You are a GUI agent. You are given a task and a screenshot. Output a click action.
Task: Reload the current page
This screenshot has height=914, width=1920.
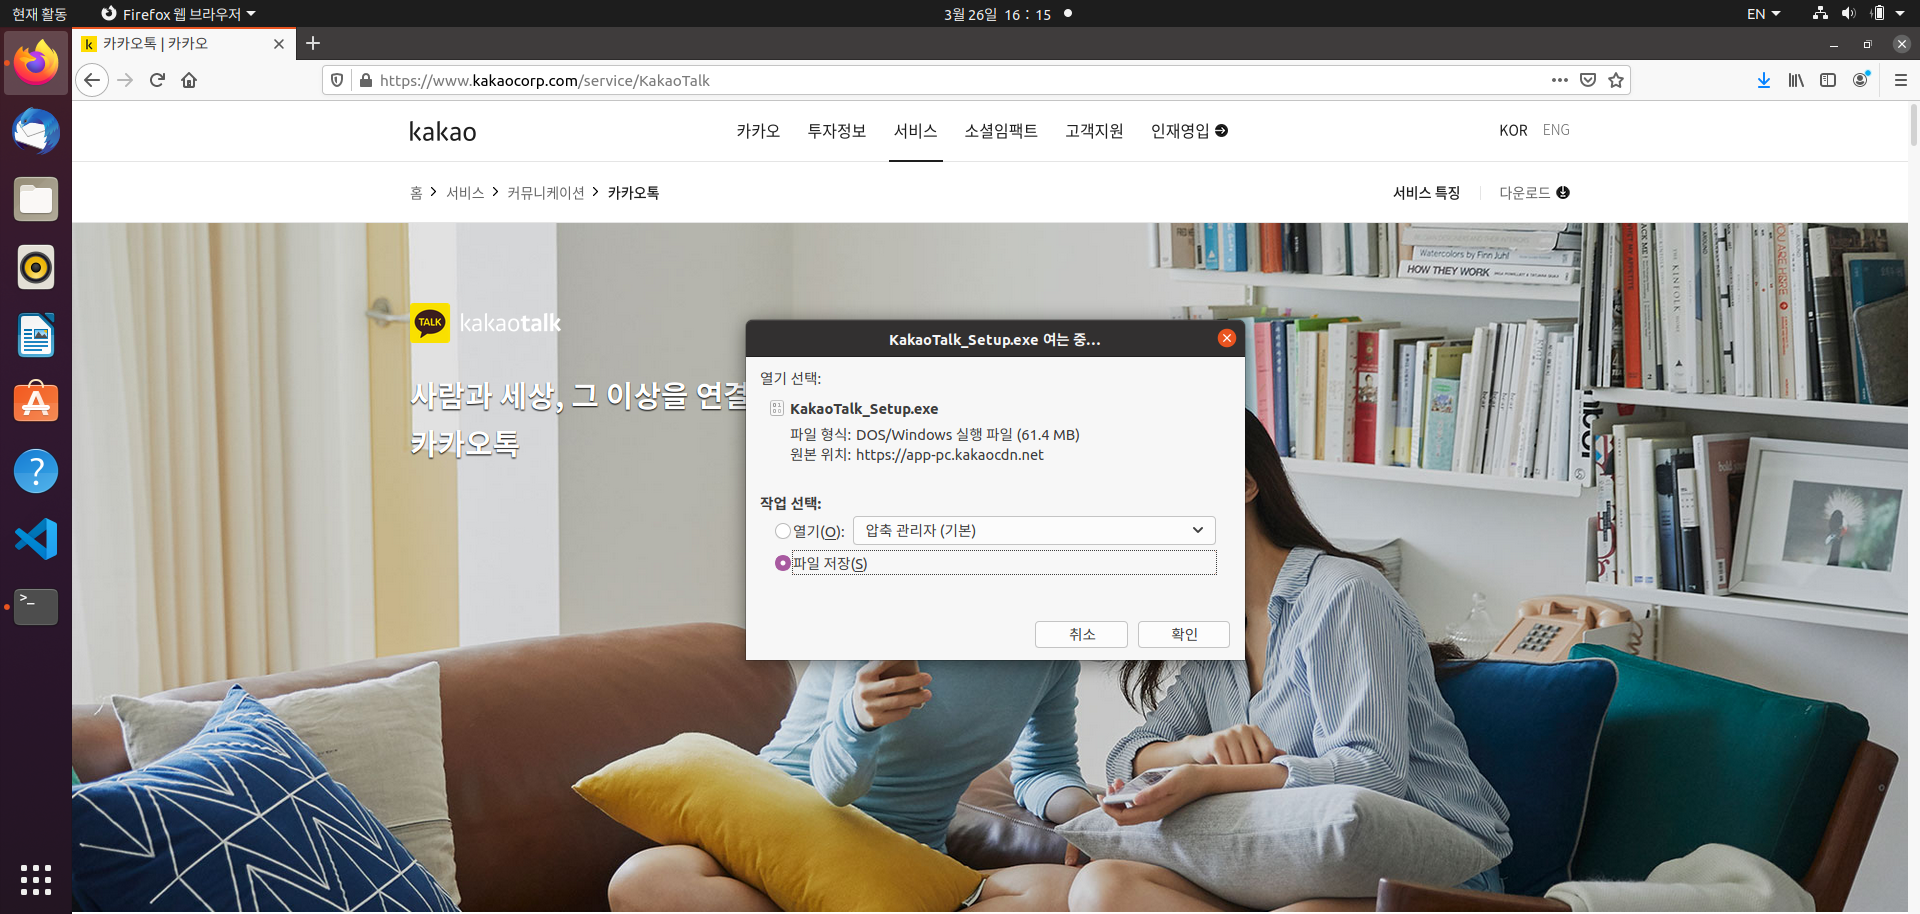click(x=157, y=80)
